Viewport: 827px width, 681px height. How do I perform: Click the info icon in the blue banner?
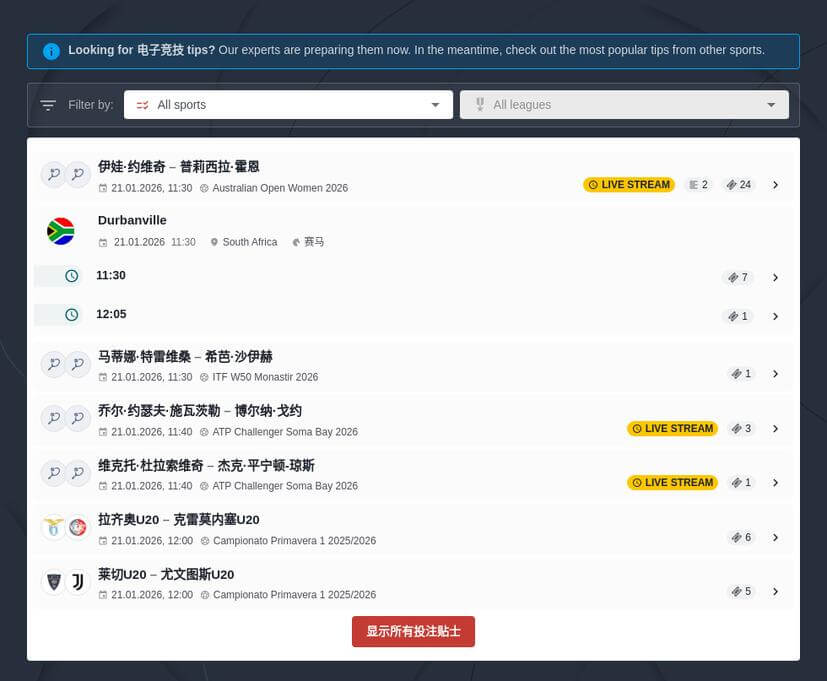51,51
